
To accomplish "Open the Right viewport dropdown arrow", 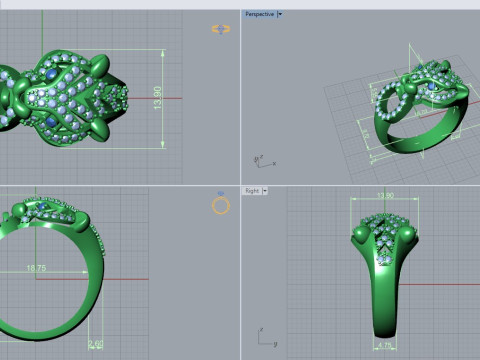I will (265, 191).
